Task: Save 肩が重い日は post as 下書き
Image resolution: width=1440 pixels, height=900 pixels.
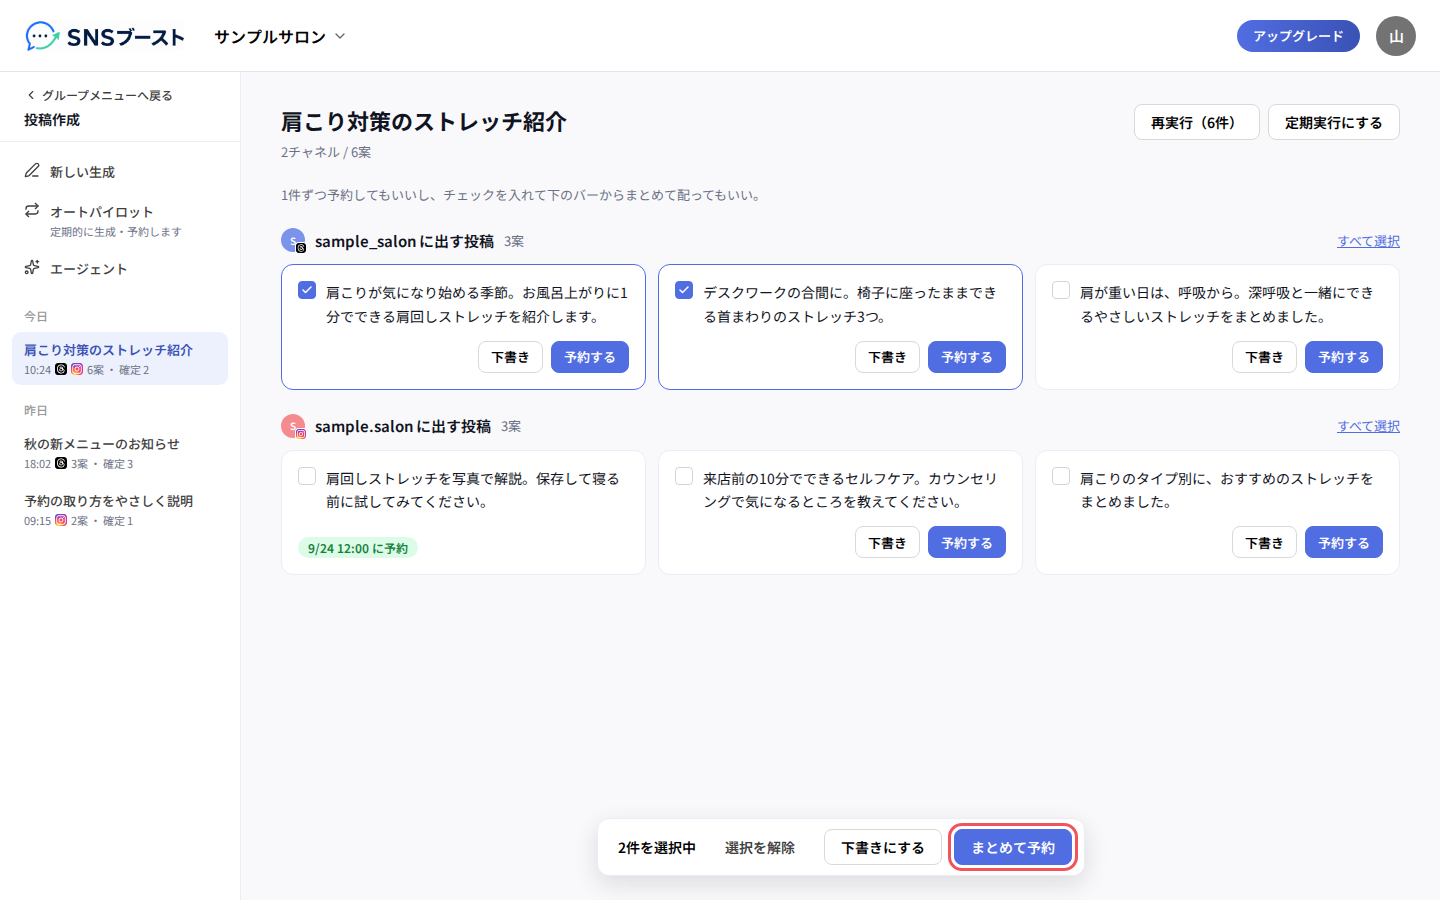Action: (1264, 357)
